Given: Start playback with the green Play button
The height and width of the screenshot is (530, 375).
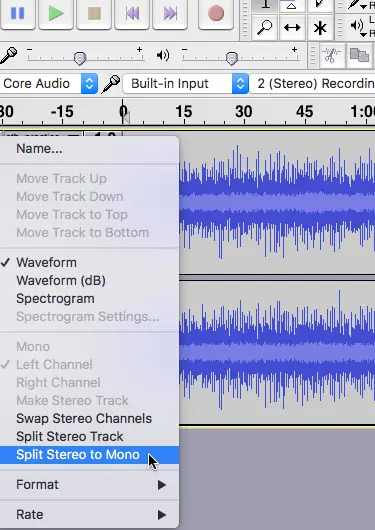Looking at the screenshot, I should click(56, 14).
